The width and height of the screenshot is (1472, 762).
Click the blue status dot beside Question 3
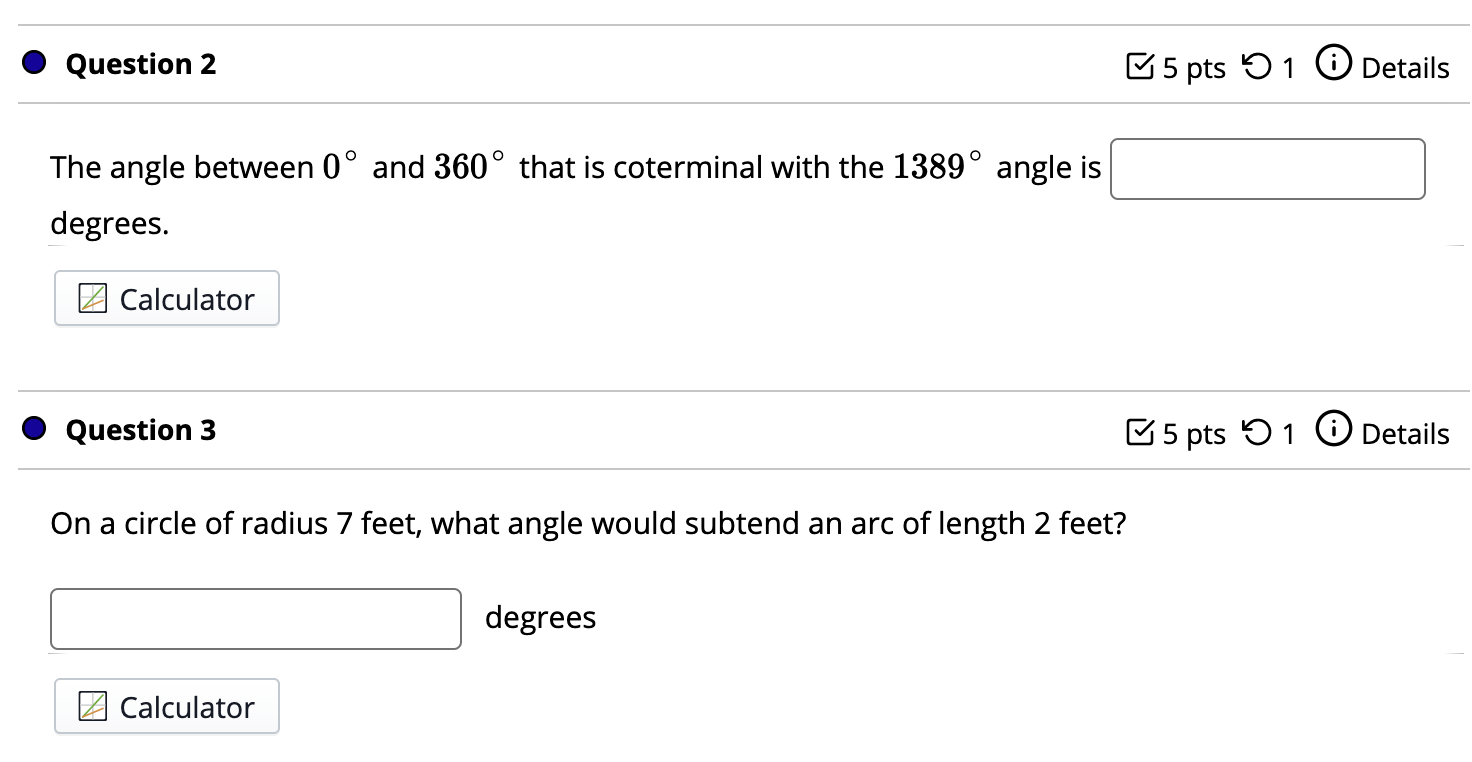[35, 430]
